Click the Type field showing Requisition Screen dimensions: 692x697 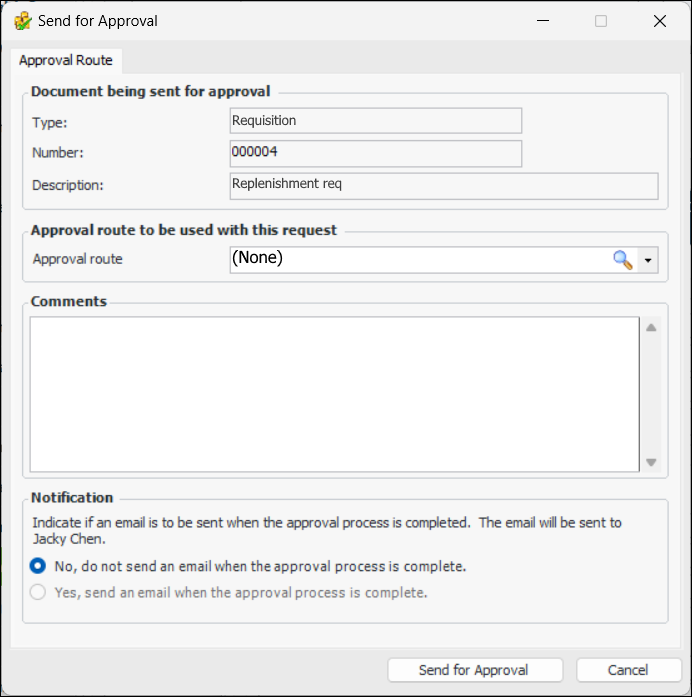(375, 121)
